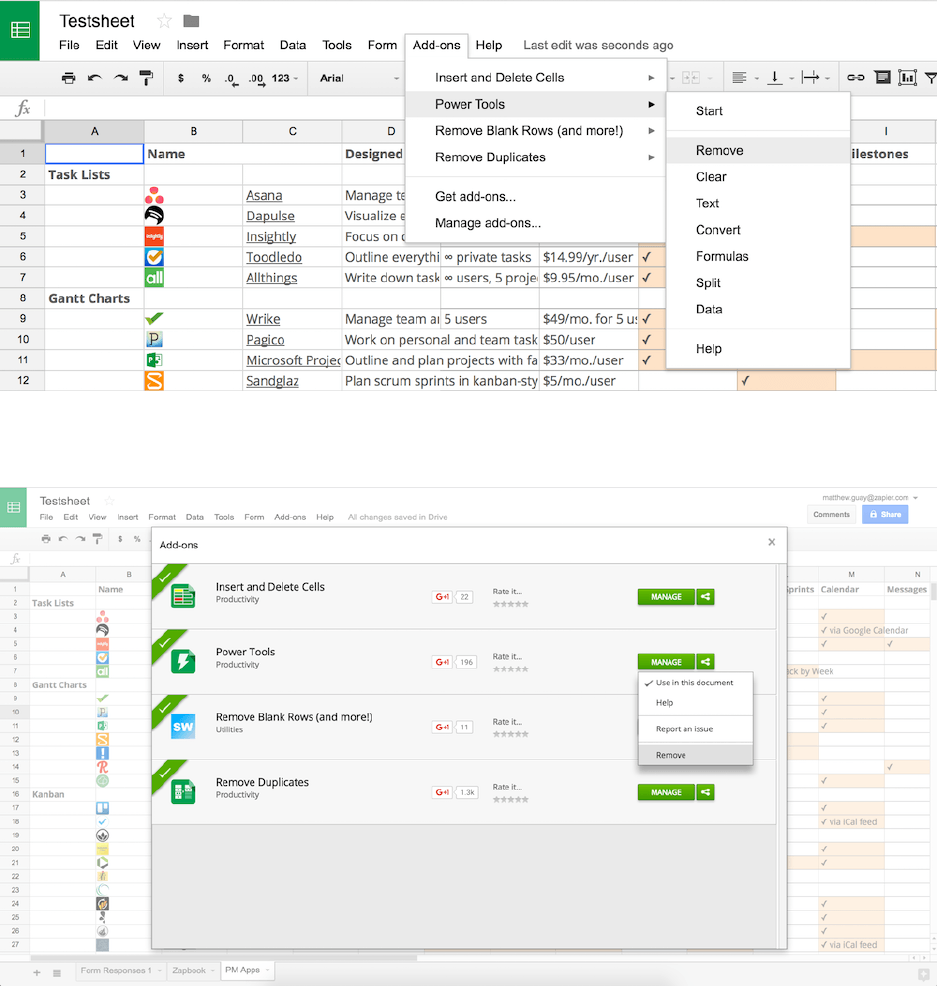Click the print icon in upper toolbar
The image size is (937, 986).
click(69, 78)
